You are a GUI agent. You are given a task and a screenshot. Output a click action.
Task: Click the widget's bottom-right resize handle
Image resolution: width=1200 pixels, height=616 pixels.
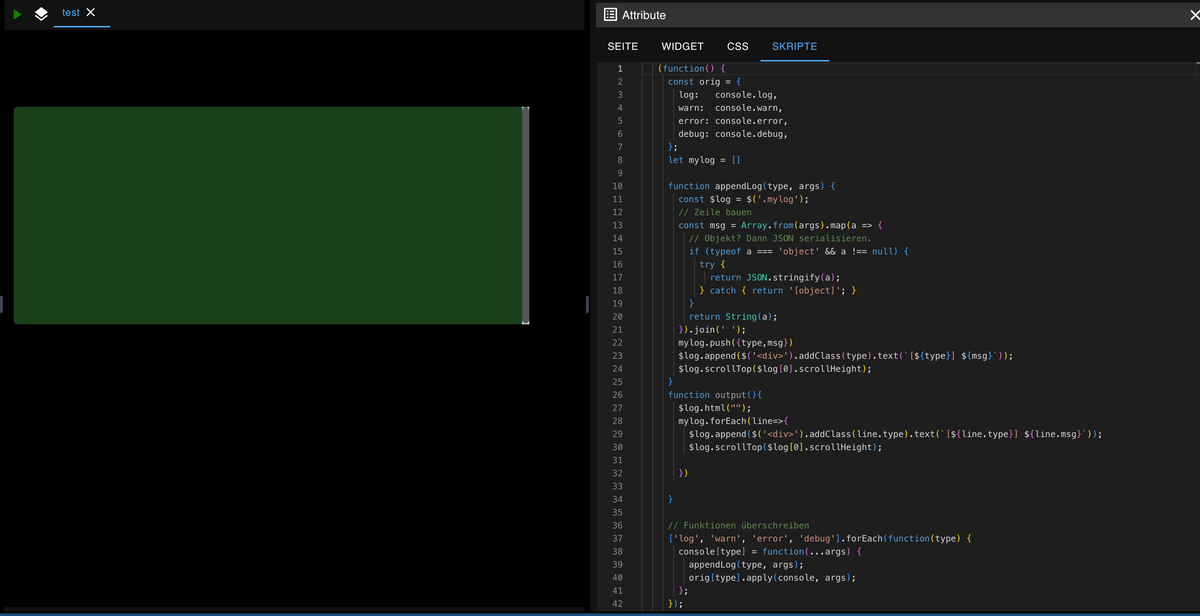525,322
